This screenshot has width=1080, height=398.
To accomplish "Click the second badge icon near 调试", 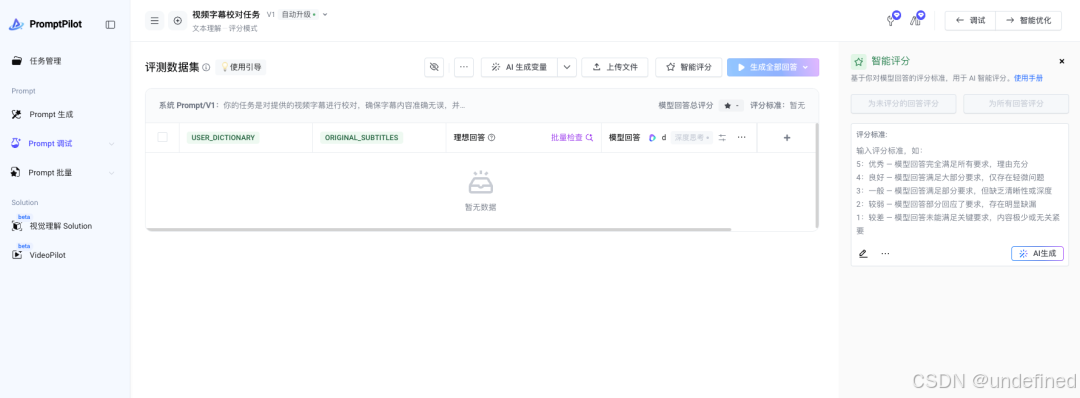I will 917,19.
